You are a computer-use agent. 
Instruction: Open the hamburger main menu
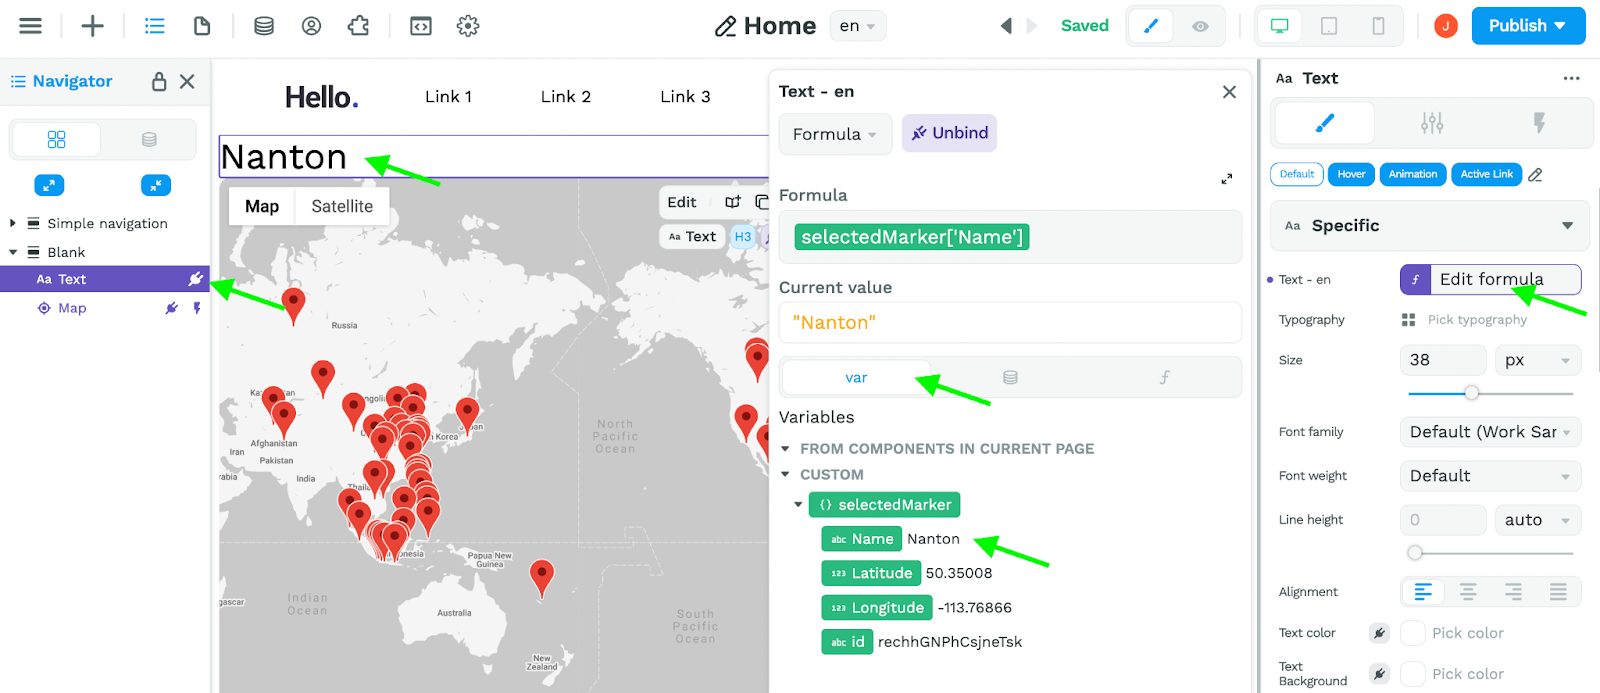click(31, 26)
